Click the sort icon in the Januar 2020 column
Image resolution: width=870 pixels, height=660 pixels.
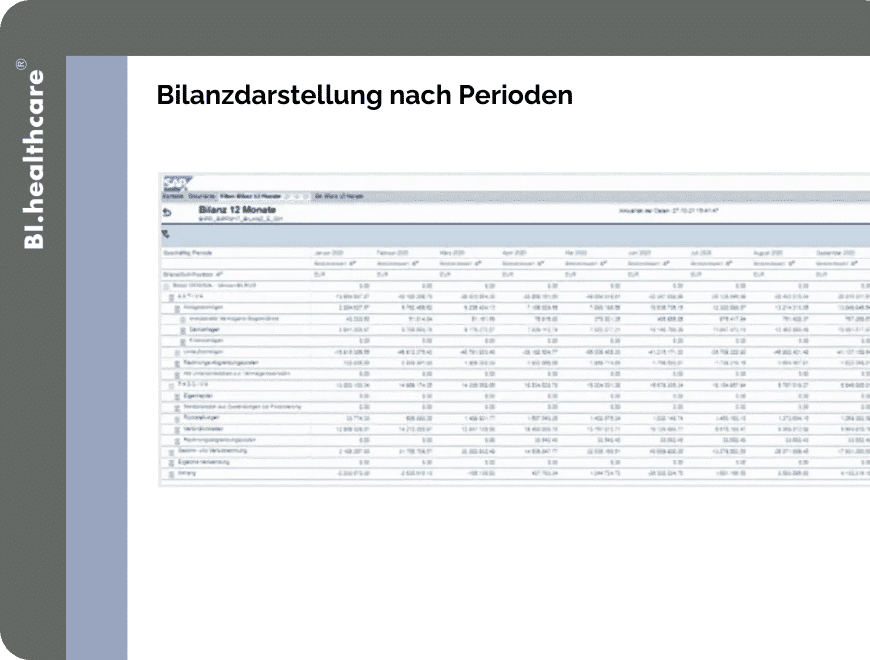coord(353,263)
